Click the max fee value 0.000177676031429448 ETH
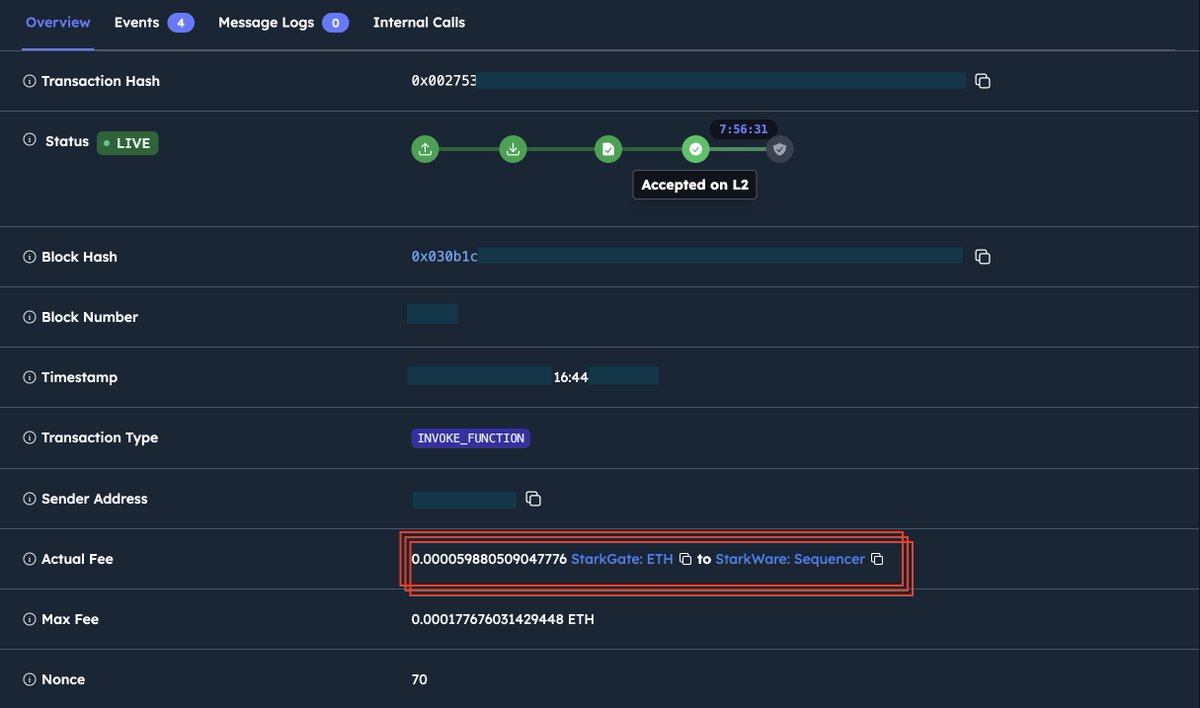Viewport: 1200px width, 708px height. pyautogui.click(x=503, y=619)
